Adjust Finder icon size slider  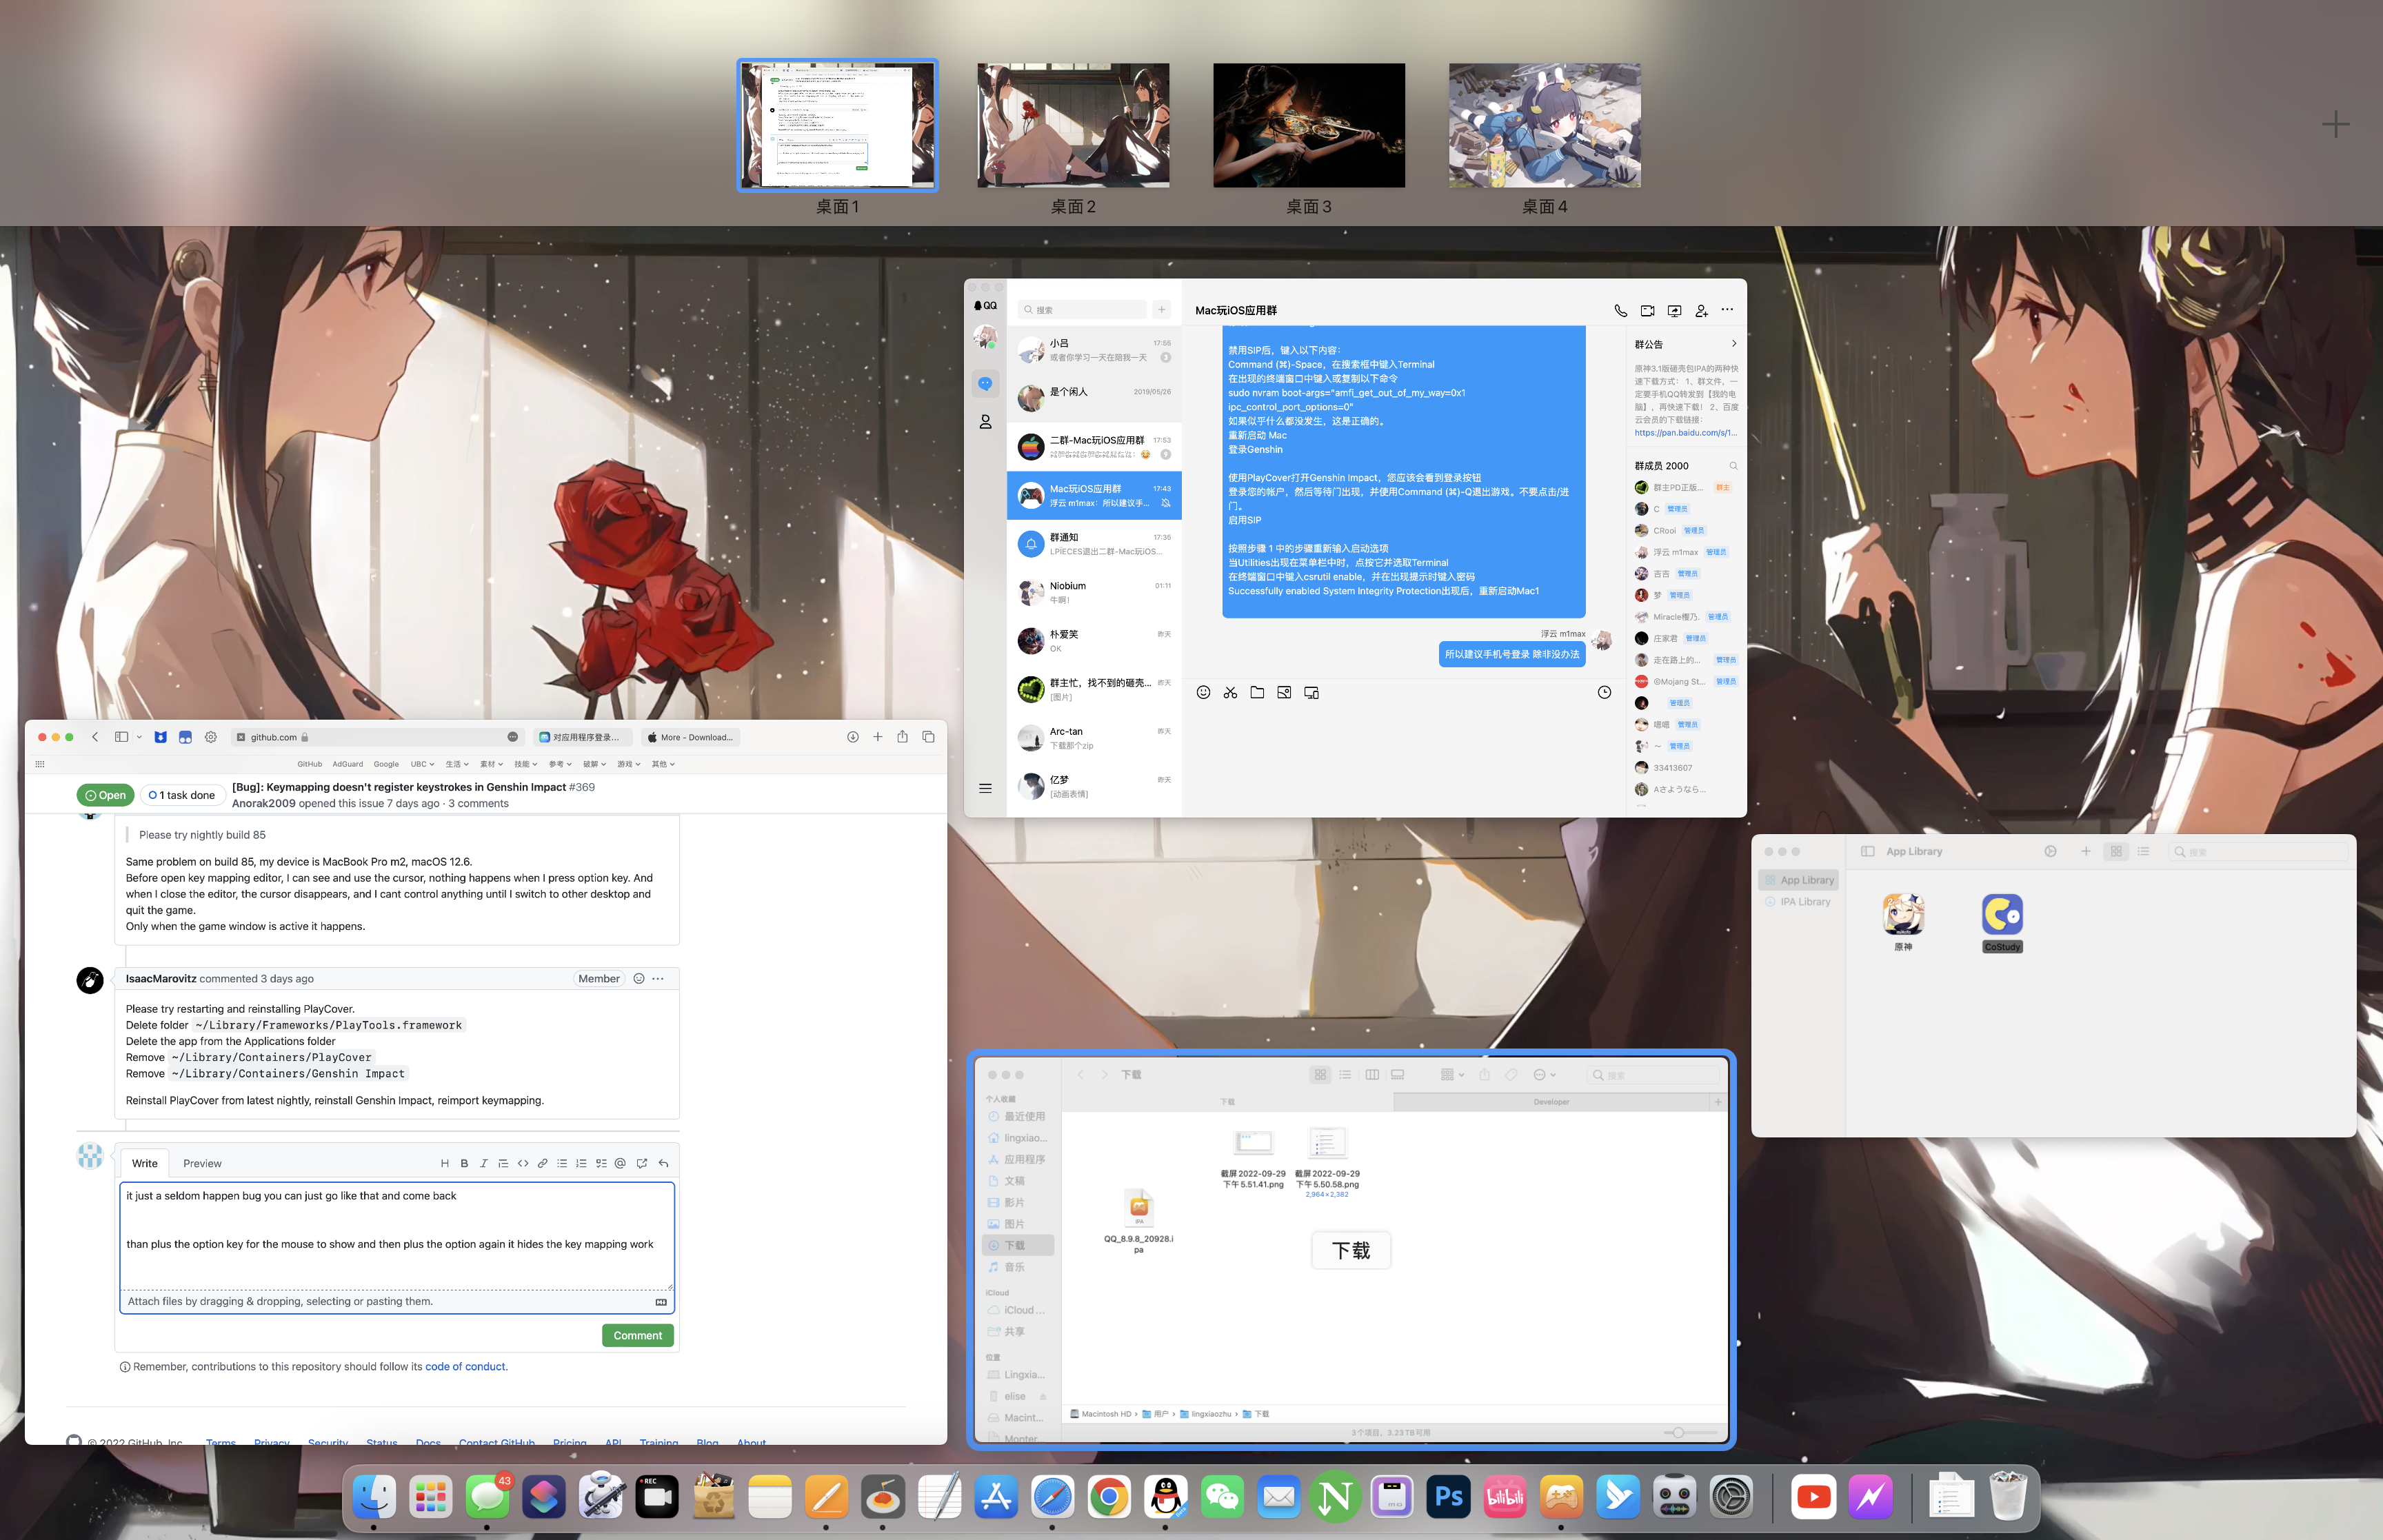(1678, 1432)
